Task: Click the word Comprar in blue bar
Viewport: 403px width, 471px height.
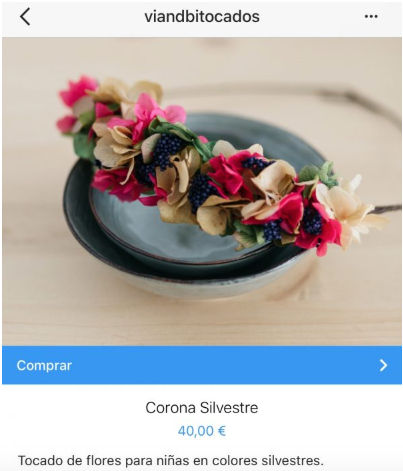Action: [x=44, y=365]
